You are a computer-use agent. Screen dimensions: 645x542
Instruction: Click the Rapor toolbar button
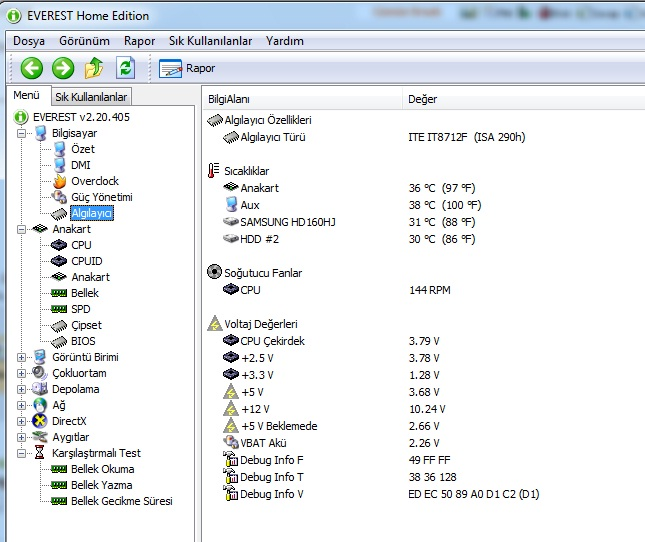click(x=188, y=69)
